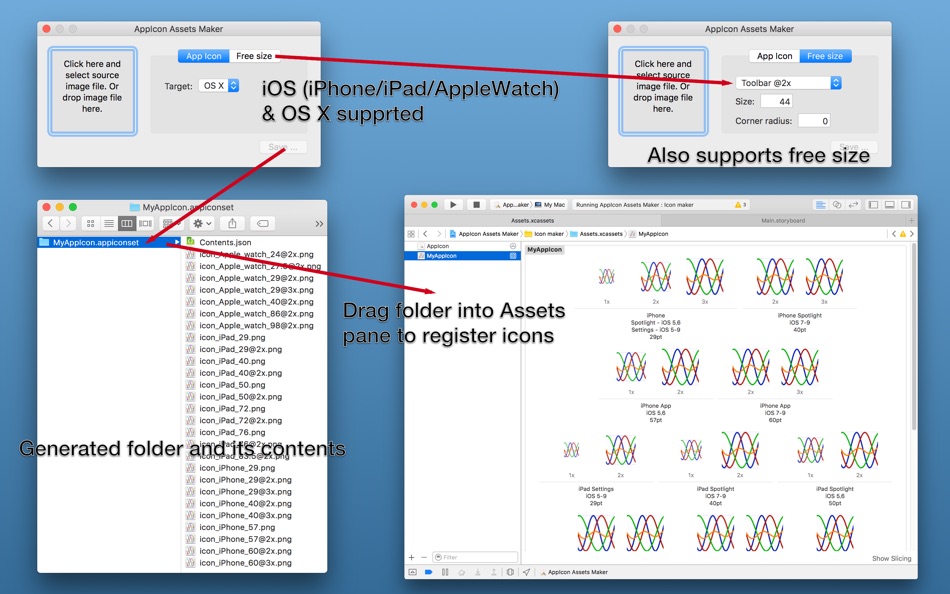Viewport: 950px width, 594px height.
Task: Click the Filter field in Xcode asset list
Action: [x=475, y=557]
